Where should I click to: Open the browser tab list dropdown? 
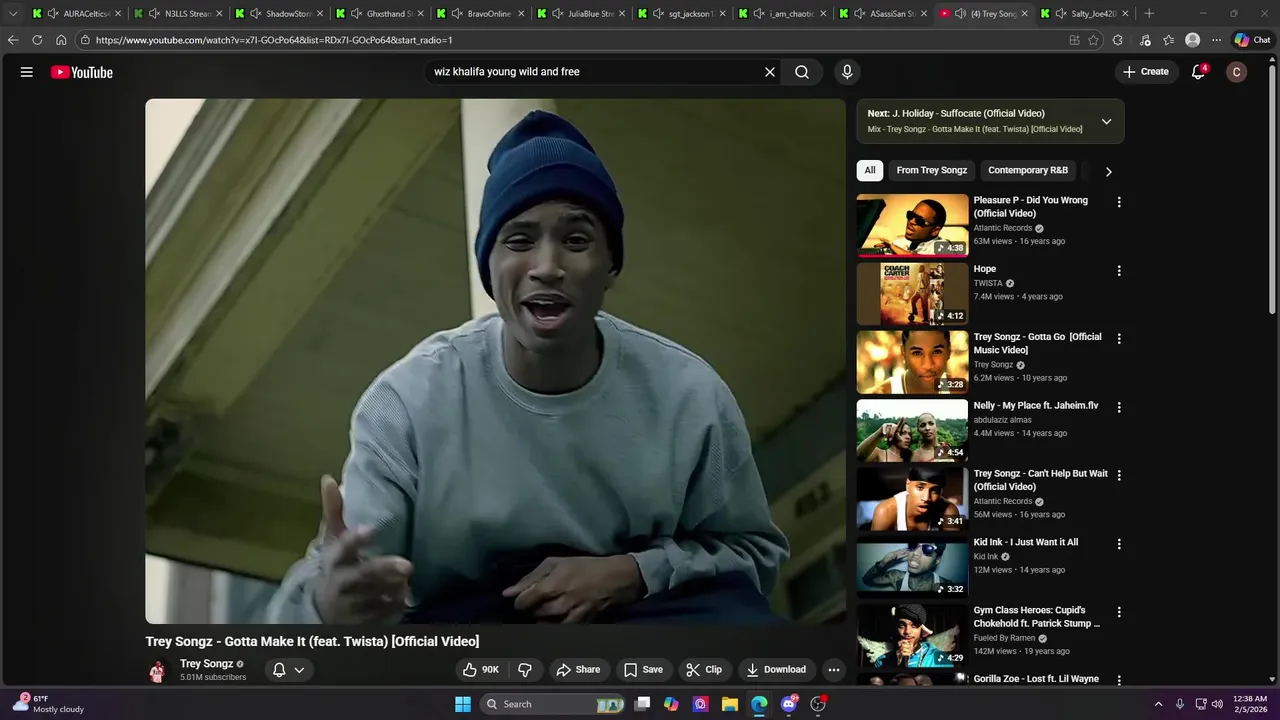click(x=13, y=14)
